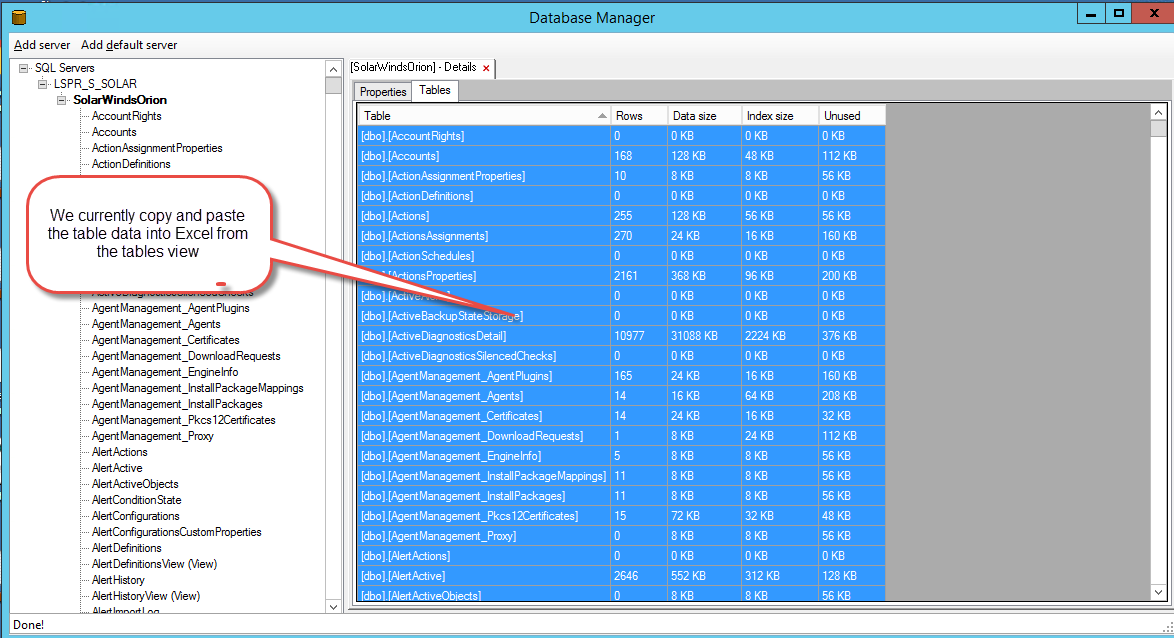The height and width of the screenshot is (638, 1174).
Task: Click the [dbo].[Actions] table row
Action: [621, 216]
